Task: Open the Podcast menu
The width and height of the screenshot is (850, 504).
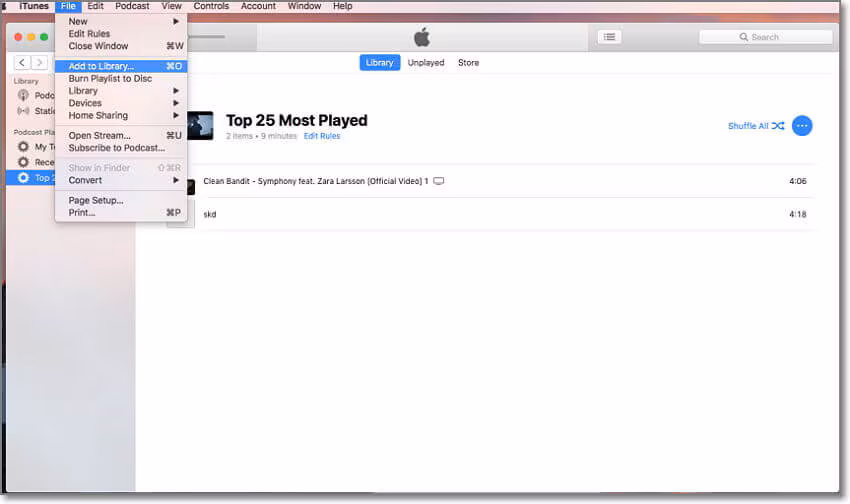Action: [132, 6]
